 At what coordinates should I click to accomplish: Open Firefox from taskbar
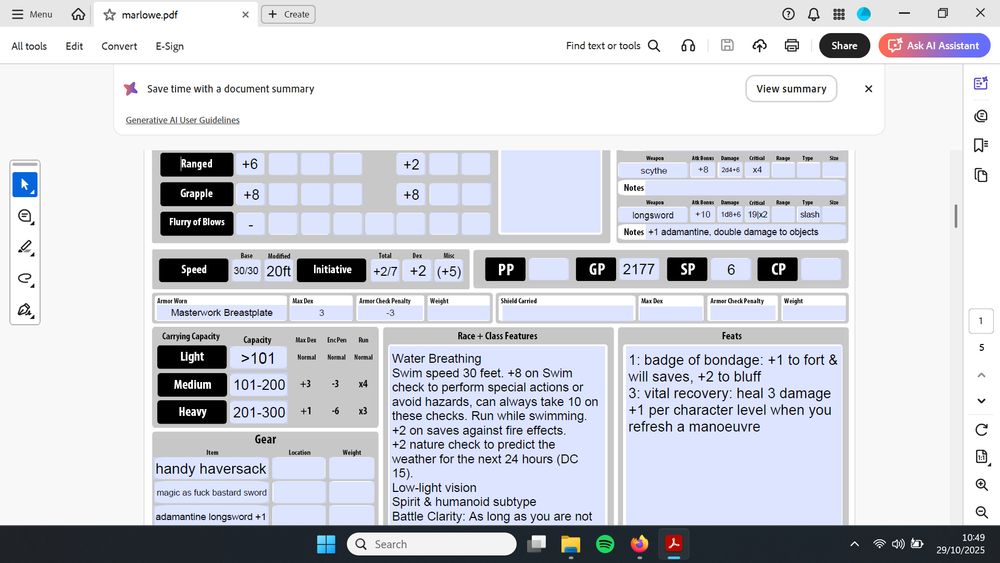pos(639,544)
